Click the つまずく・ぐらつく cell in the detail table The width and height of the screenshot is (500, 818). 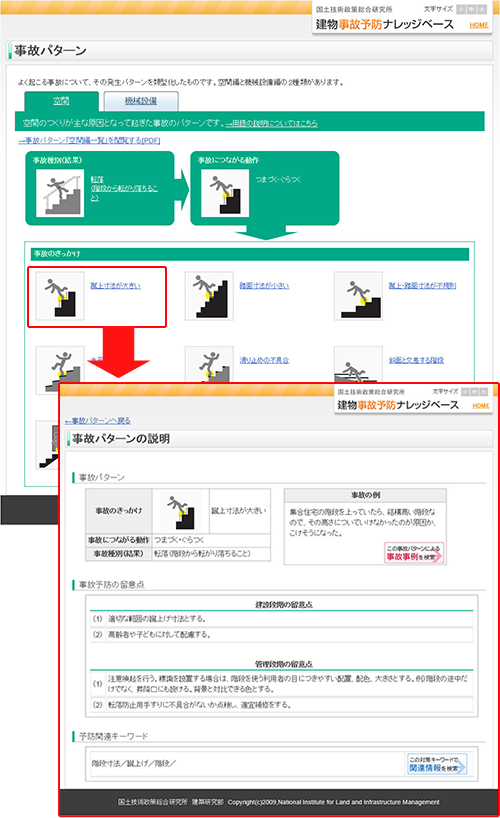(211, 540)
